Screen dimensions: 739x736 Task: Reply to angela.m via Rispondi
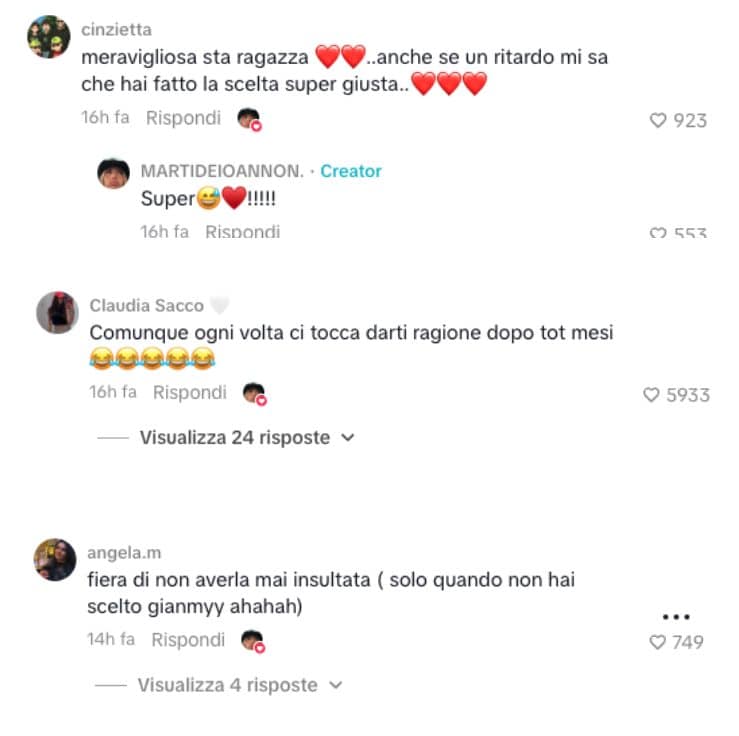(x=188, y=640)
